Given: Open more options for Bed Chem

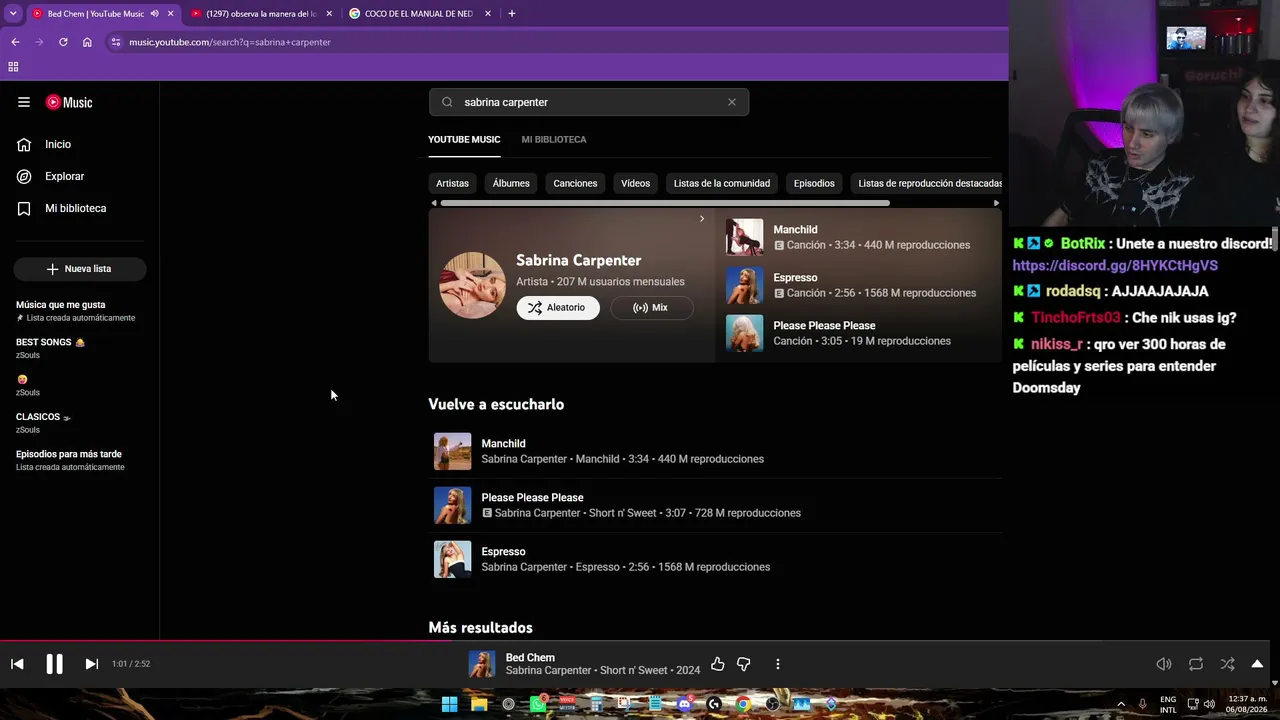Looking at the screenshot, I should pyautogui.click(x=778, y=664).
